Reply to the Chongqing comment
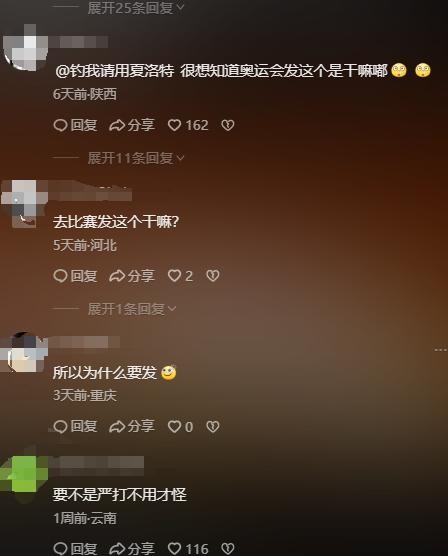This screenshot has width=448, height=556. 75,426
